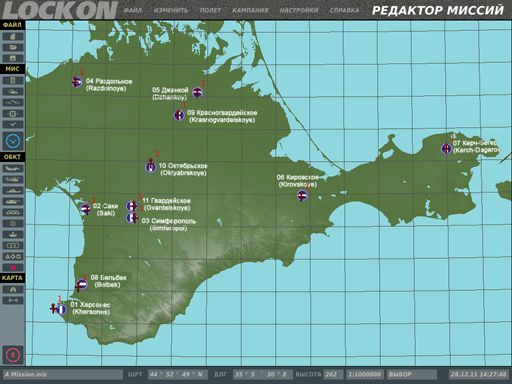512x384 pixels.
Task: Select the airplane object tool
Action: pyautogui.click(x=13, y=168)
